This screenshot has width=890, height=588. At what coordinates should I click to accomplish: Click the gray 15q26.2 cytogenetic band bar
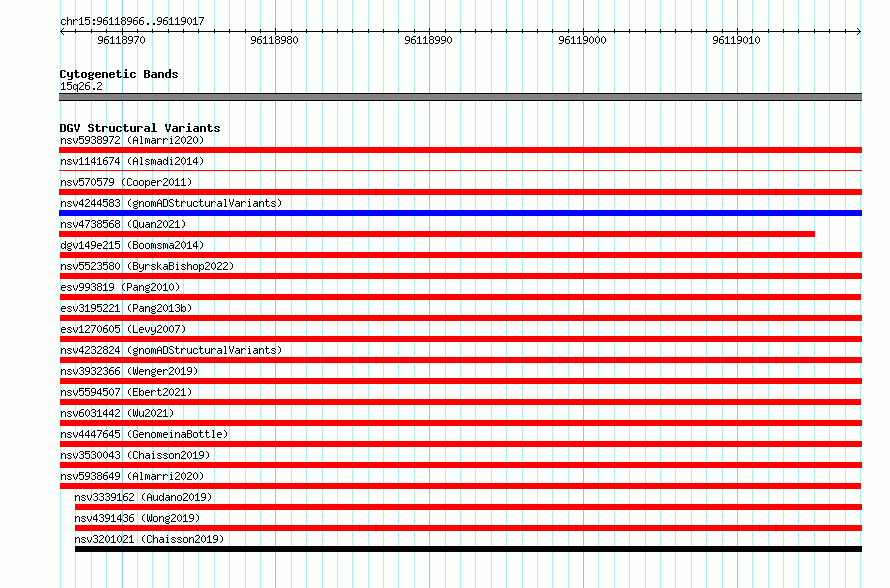(460, 97)
